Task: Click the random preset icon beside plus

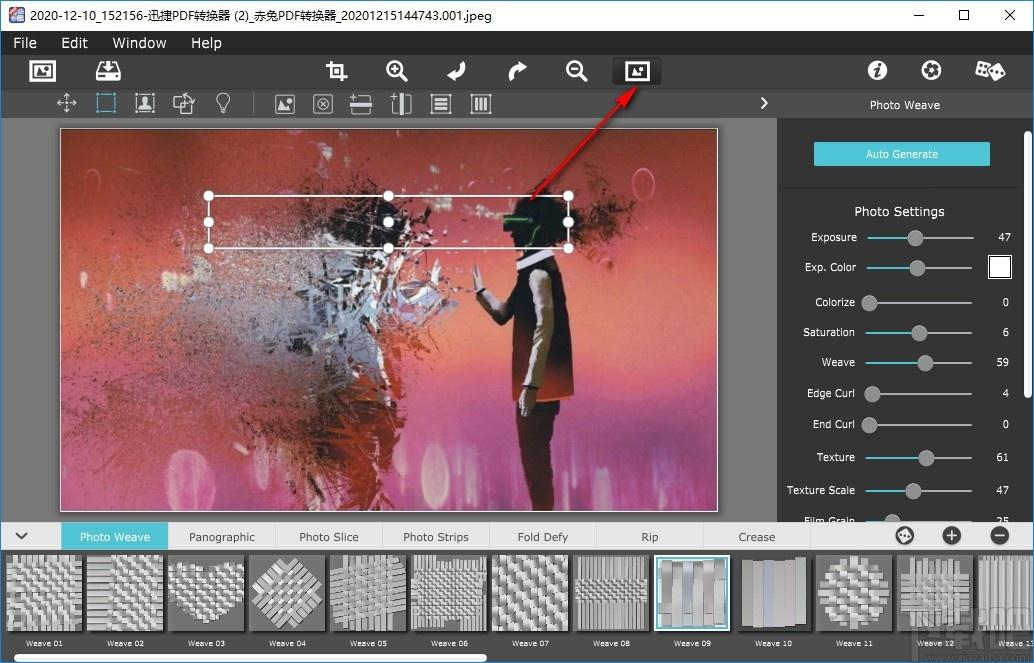Action: tap(905, 536)
